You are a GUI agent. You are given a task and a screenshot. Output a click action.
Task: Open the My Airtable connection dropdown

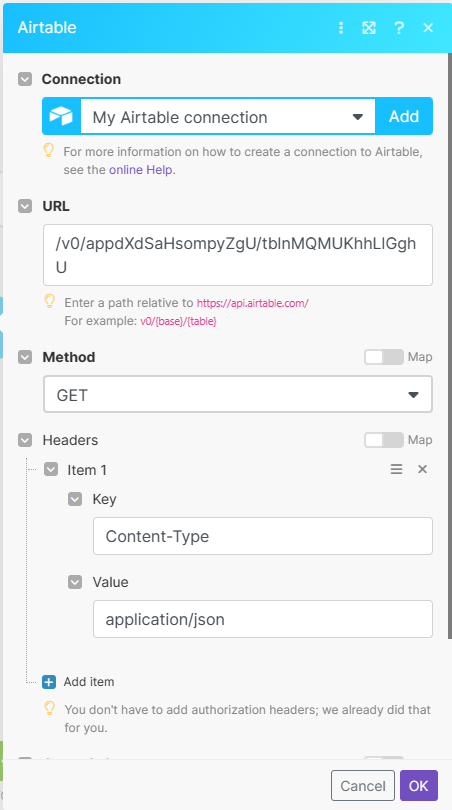point(228,117)
